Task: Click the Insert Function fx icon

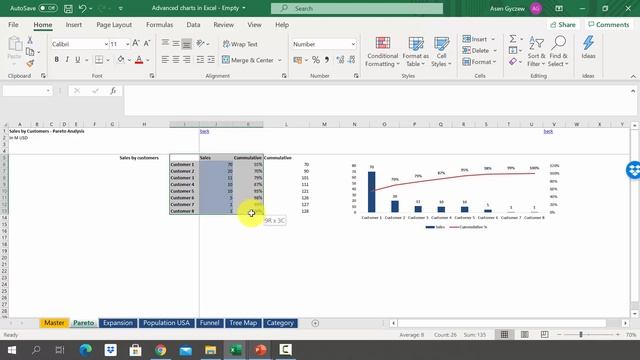Action: coord(113,91)
